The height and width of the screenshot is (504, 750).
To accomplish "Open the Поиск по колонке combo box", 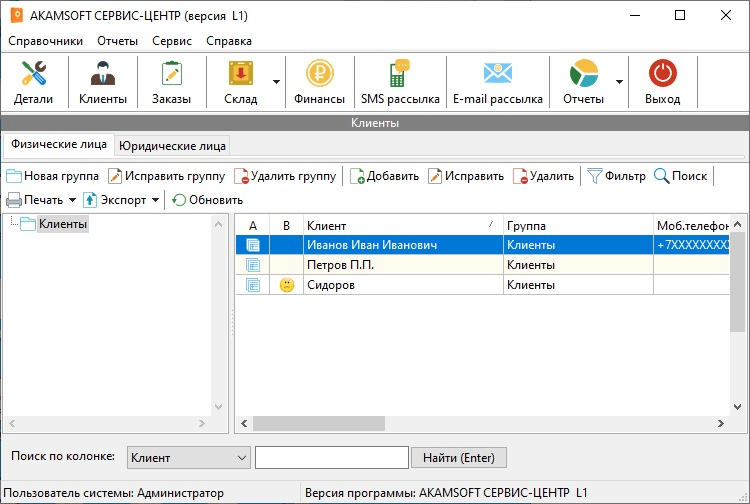I will click(189, 458).
